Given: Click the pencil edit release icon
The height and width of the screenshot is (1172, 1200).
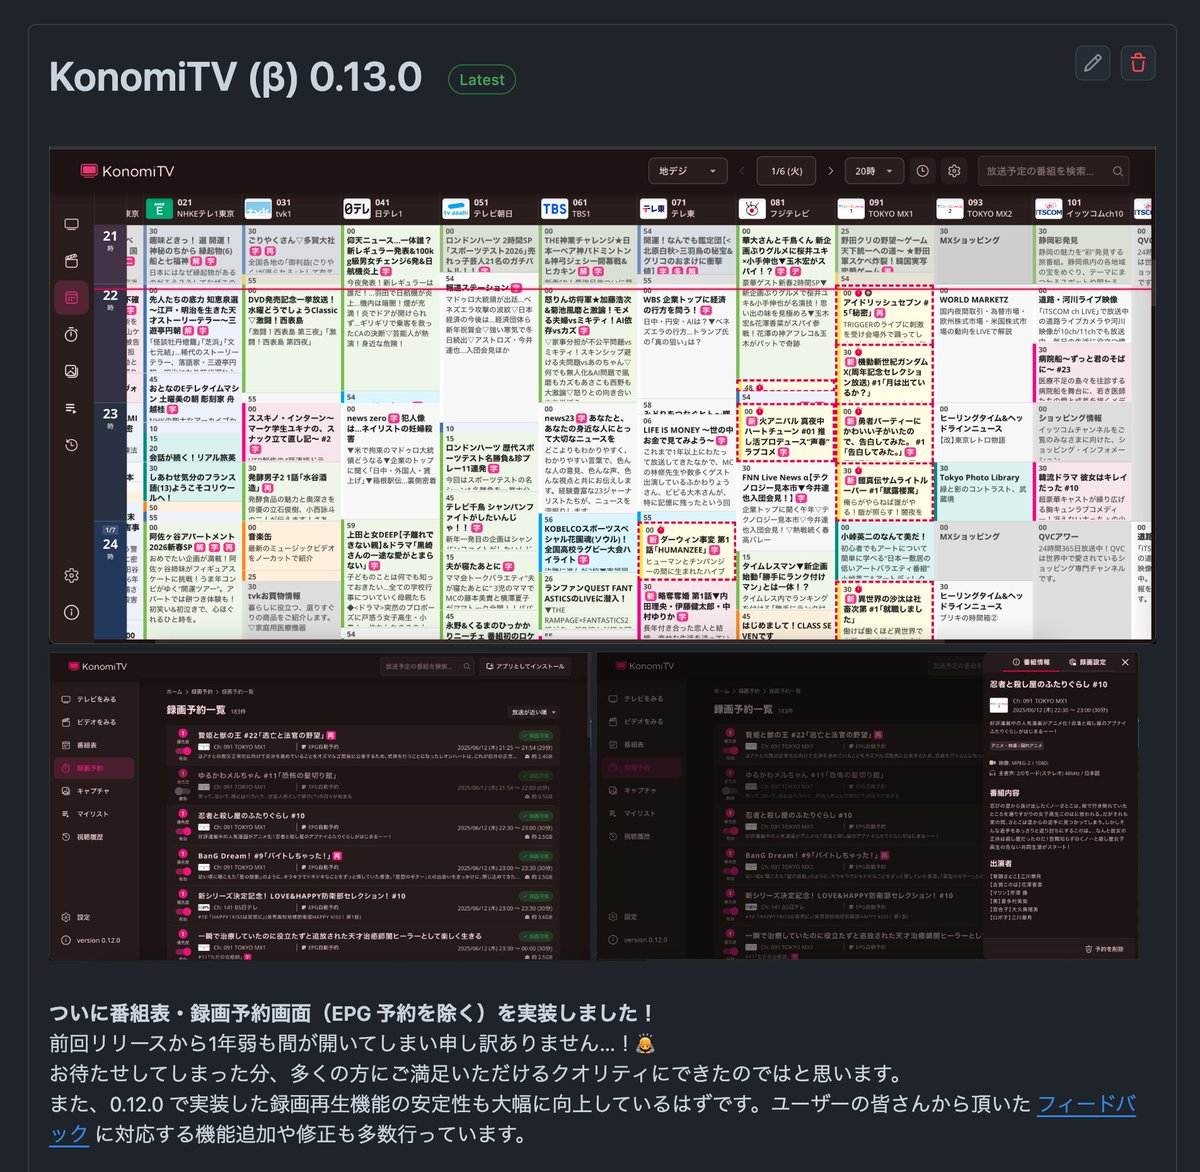Looking at the screenshot, I should tap(1093, 63).
